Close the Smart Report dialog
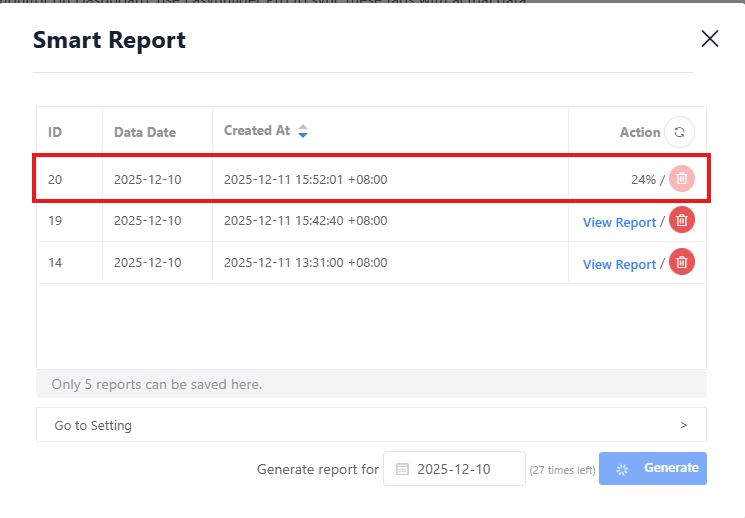745x518 pixels. pos(710,39)
